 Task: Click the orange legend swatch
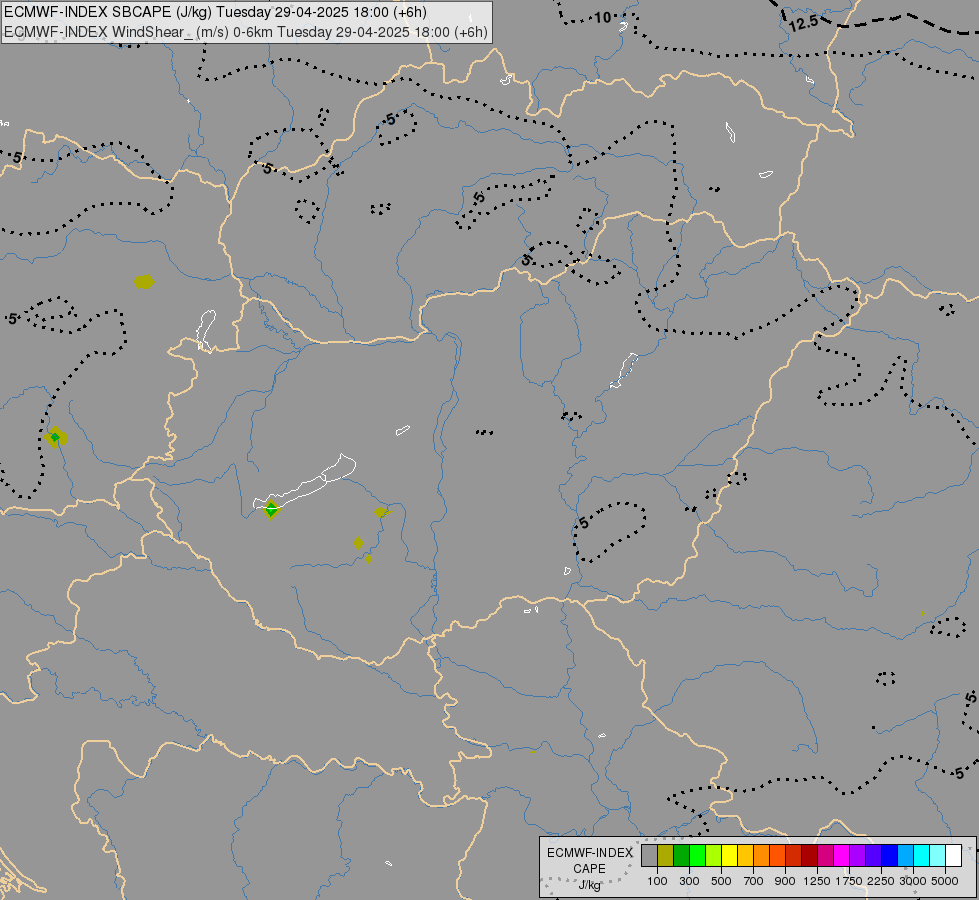click(762, 856)
